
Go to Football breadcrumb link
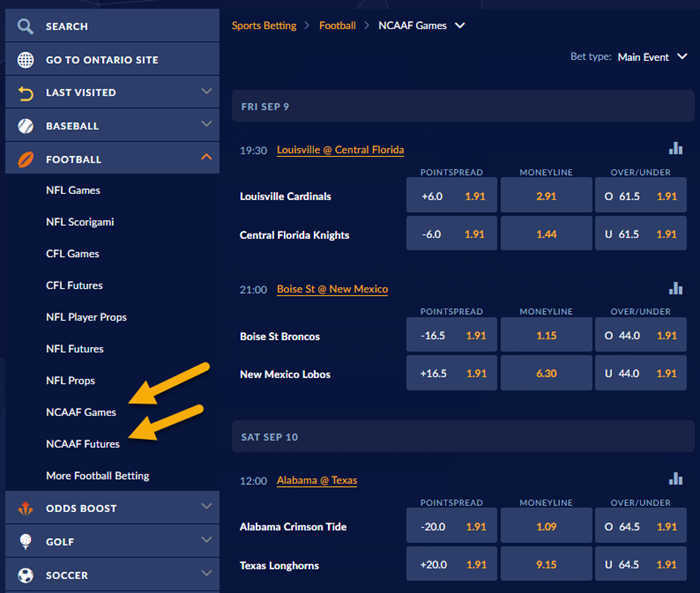coord(338,25)
